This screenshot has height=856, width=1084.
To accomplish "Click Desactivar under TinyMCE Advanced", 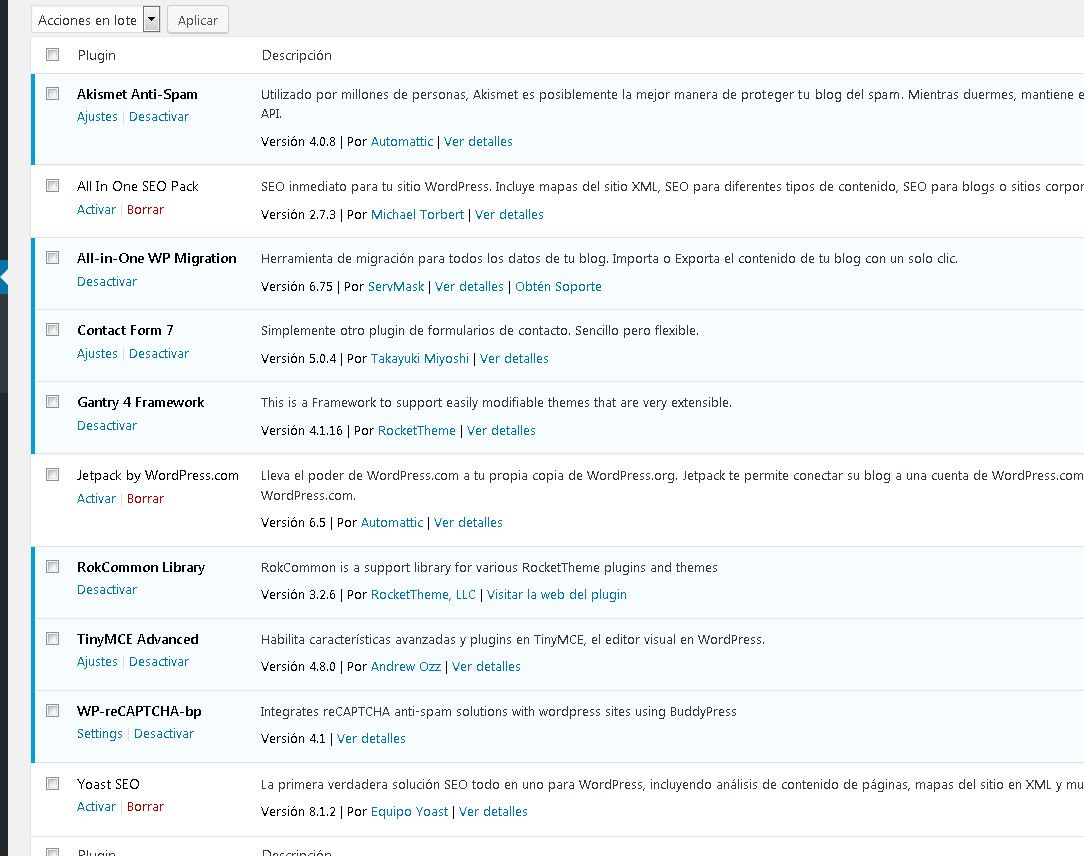I will click(x=158, y=661).
